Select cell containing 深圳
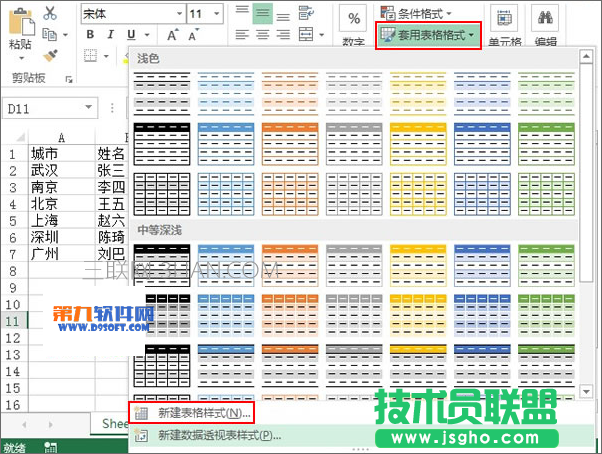The height and width of the screenshot is (454, 602). click(x=61, y=237)
